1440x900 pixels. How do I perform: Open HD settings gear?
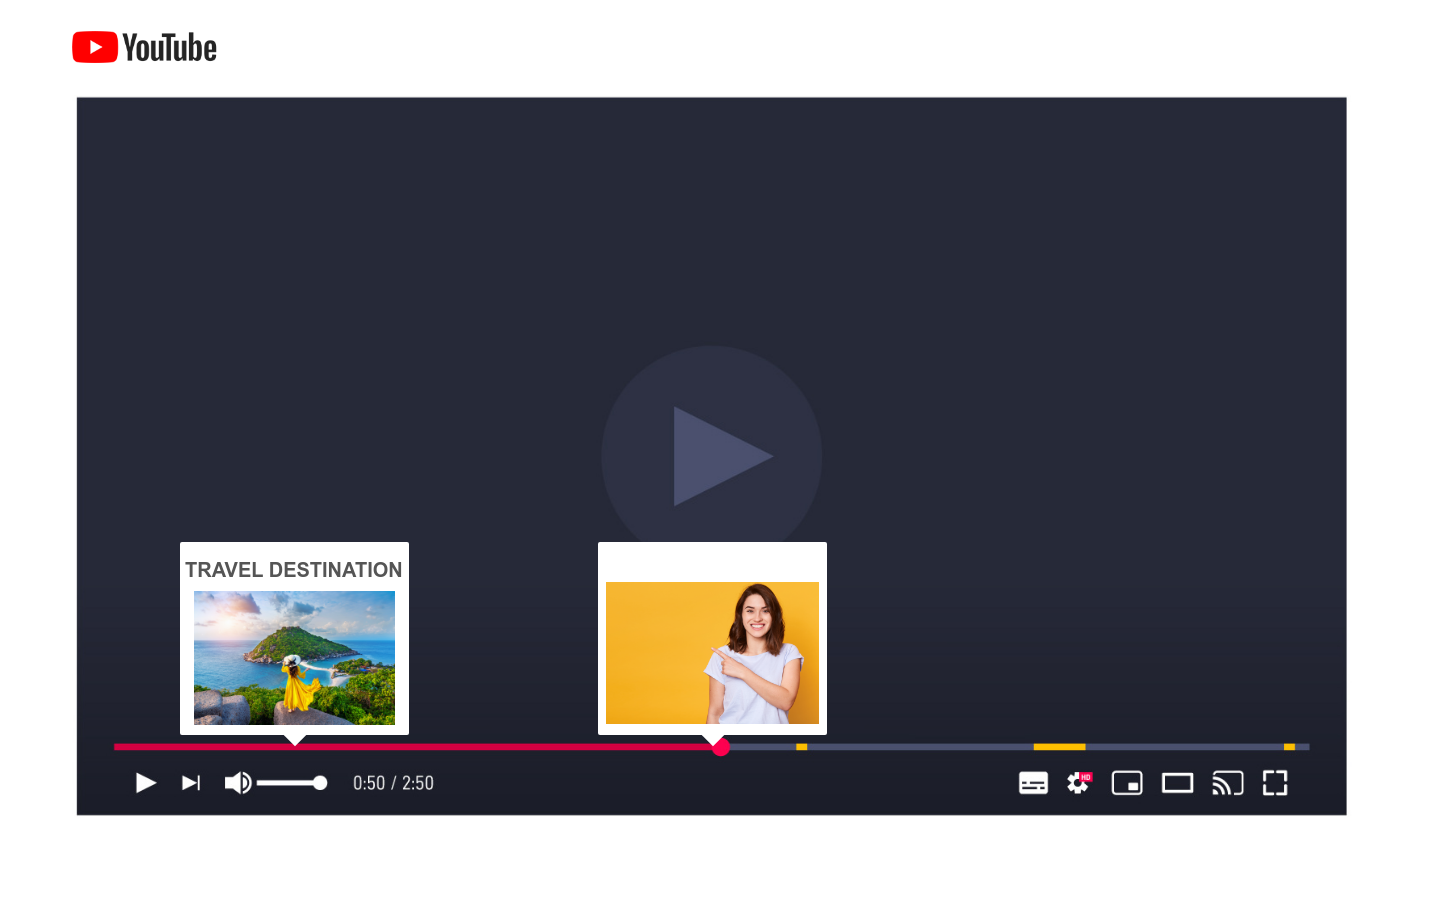[1079, 783]
